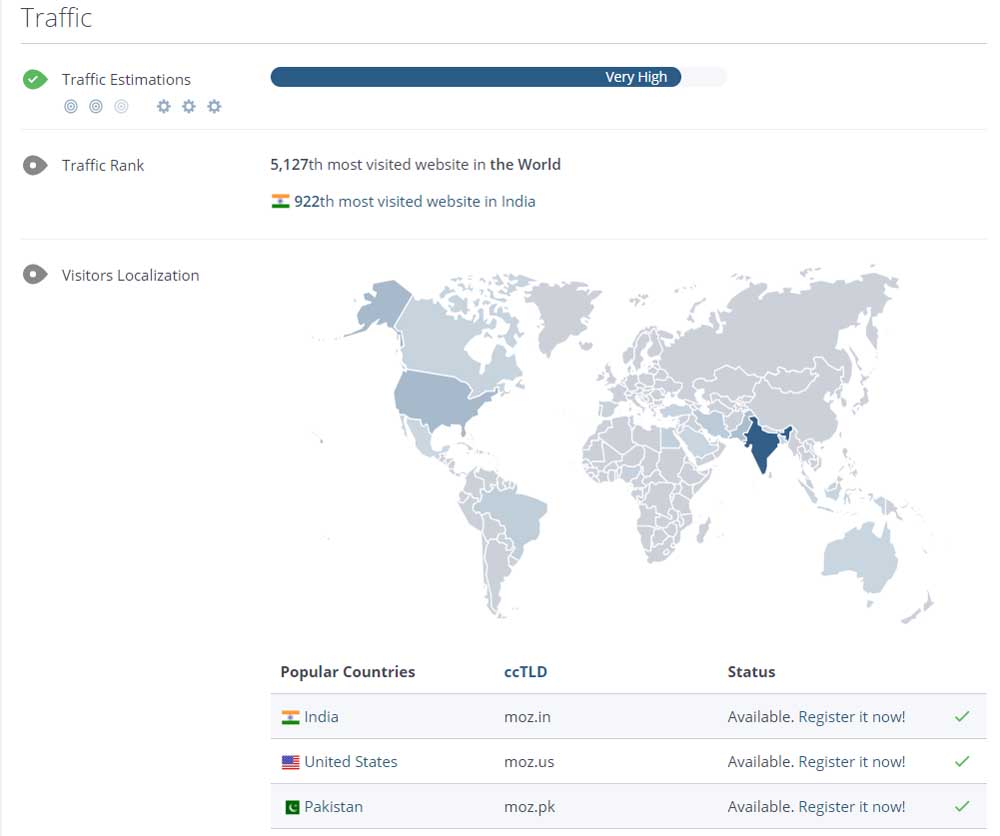Click the green checkmark in the moz.pk row
Image resolution: width=1000 pixels, height=836 pixels.
click(962, 807)
